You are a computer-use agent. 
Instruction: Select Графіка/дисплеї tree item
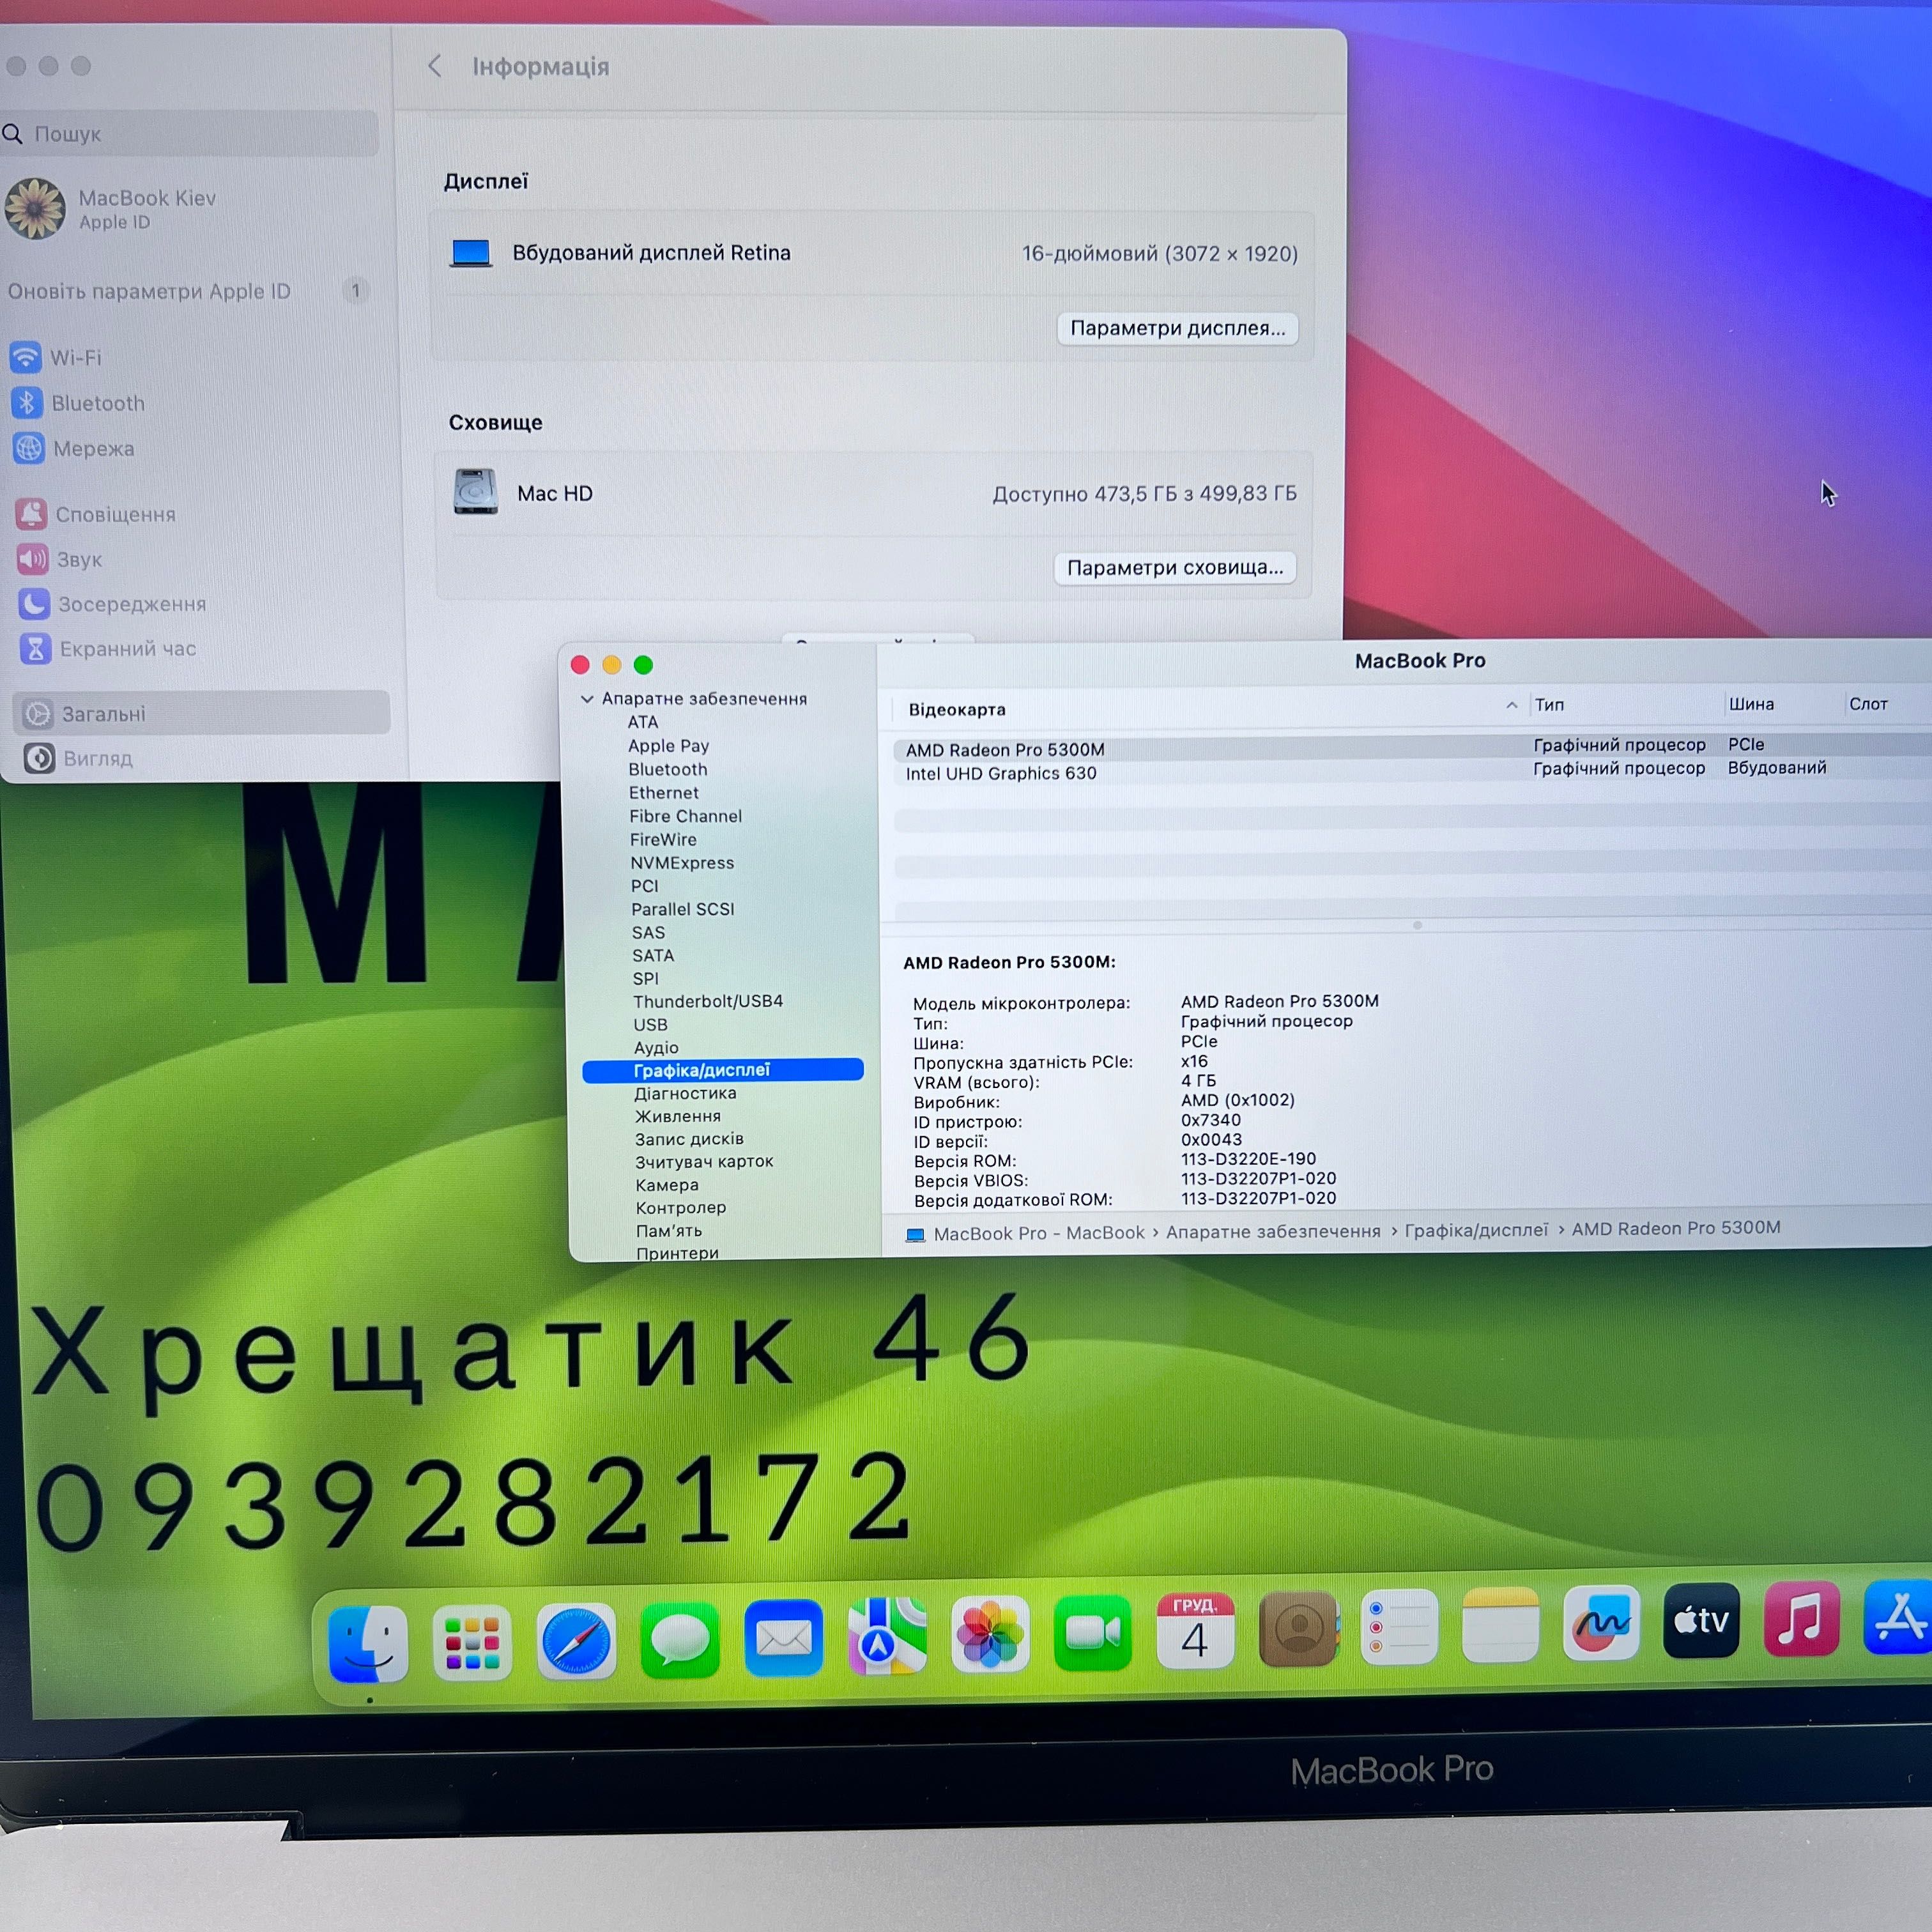[x=723, y=1070]
